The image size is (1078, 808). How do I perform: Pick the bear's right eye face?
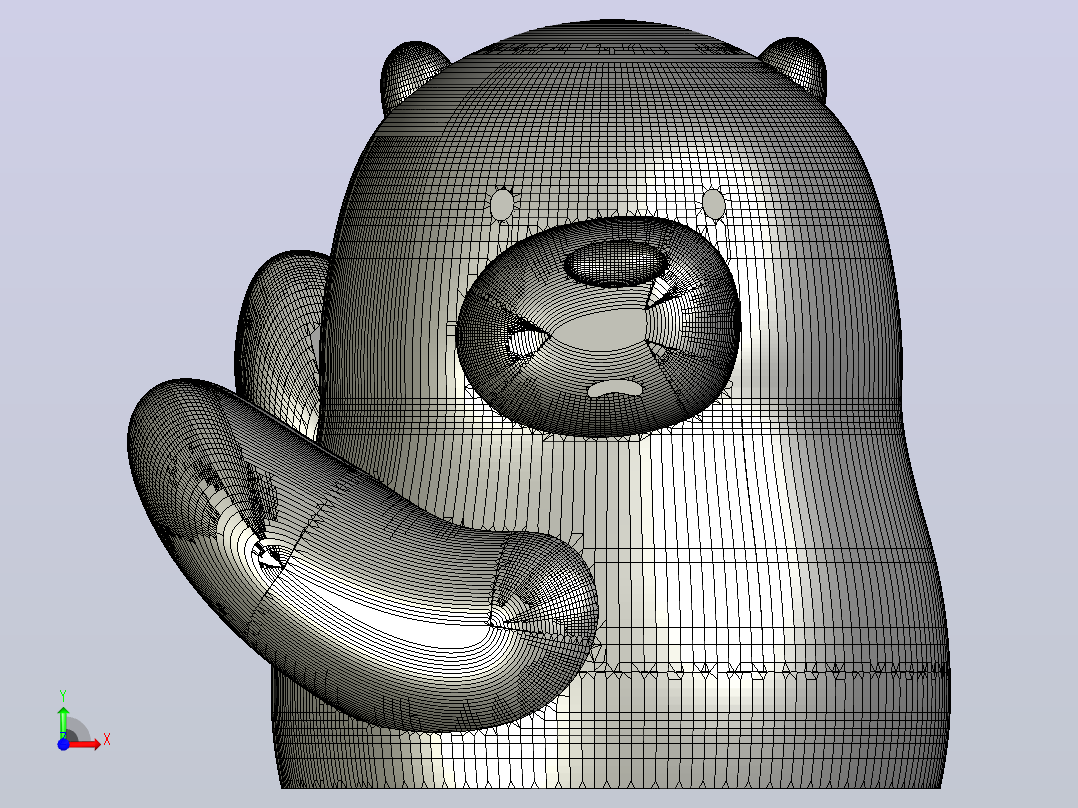pos(714,204)
